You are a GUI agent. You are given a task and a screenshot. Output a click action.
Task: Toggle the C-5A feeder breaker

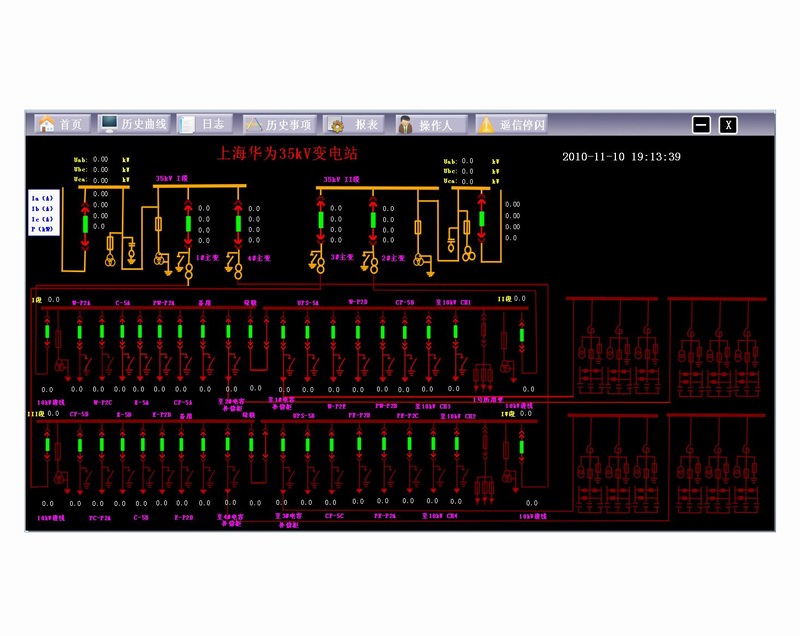pos(122,332)
